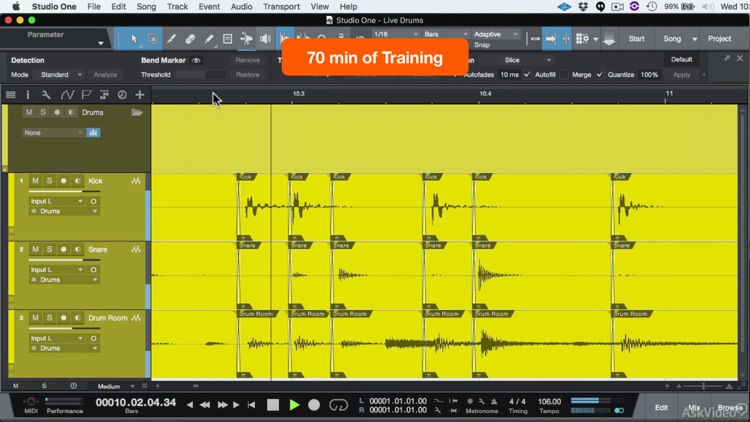Open the Mix console button

(694, 408)
